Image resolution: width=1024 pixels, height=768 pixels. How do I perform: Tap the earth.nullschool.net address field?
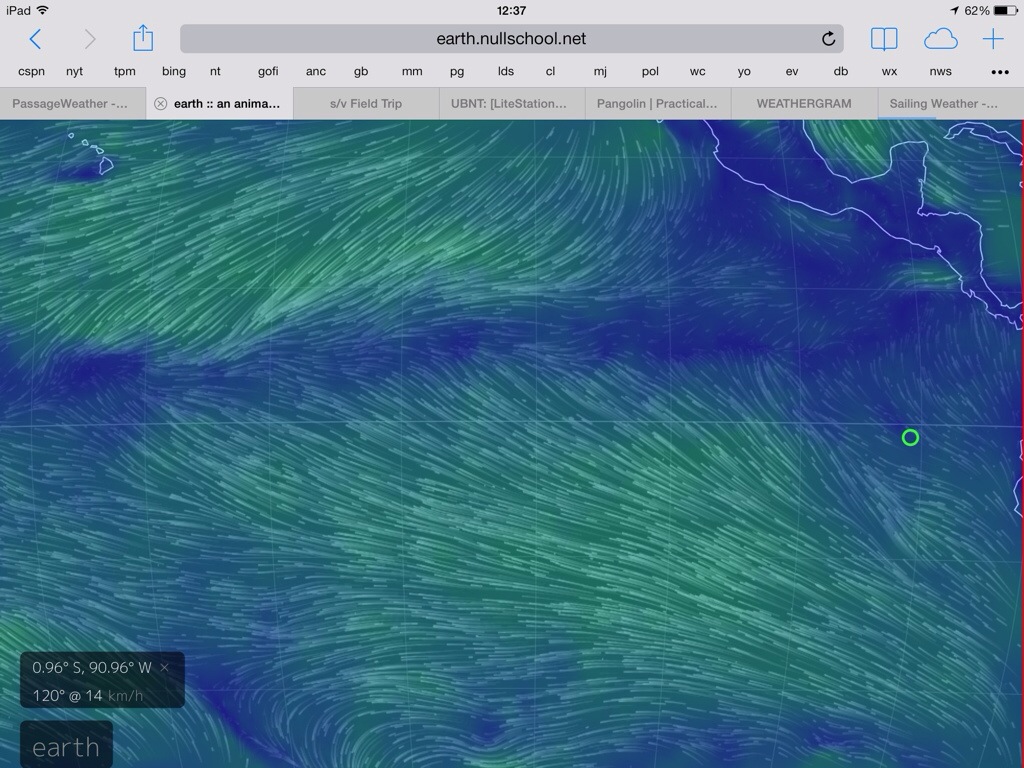click(511, 39)
